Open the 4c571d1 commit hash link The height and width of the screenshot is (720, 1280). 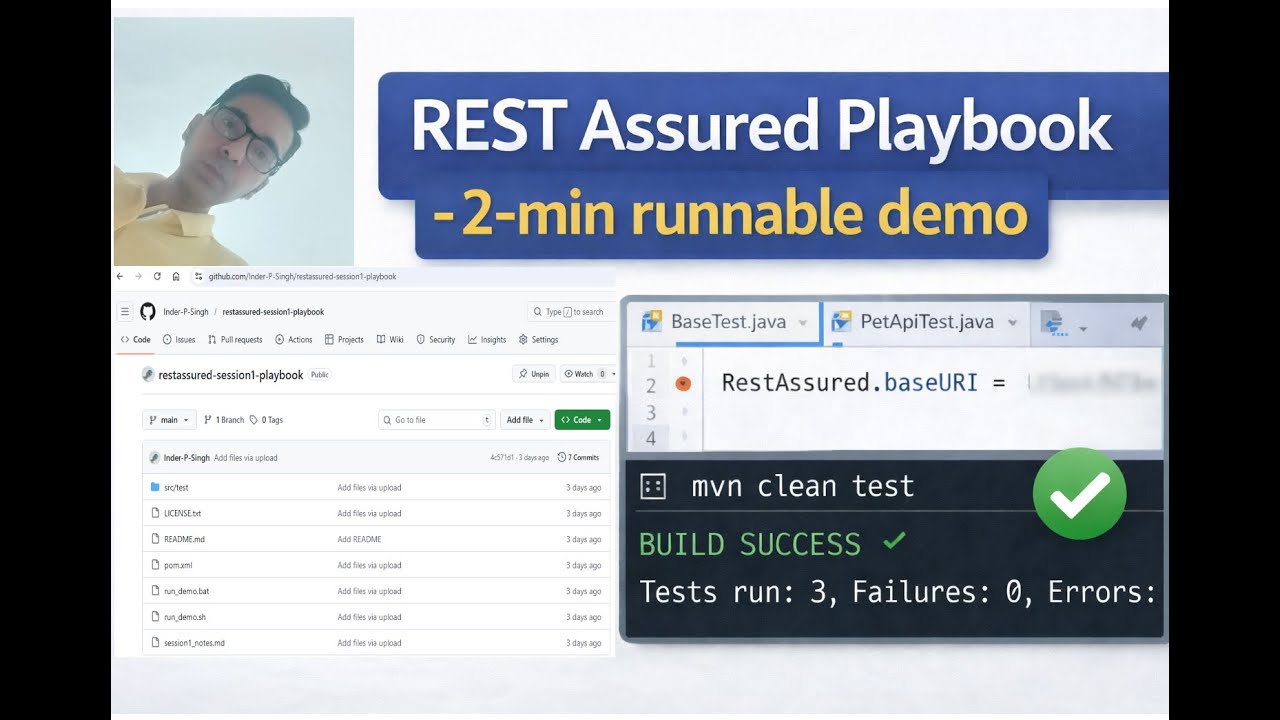pyautogui.click(x=502, y=458)
